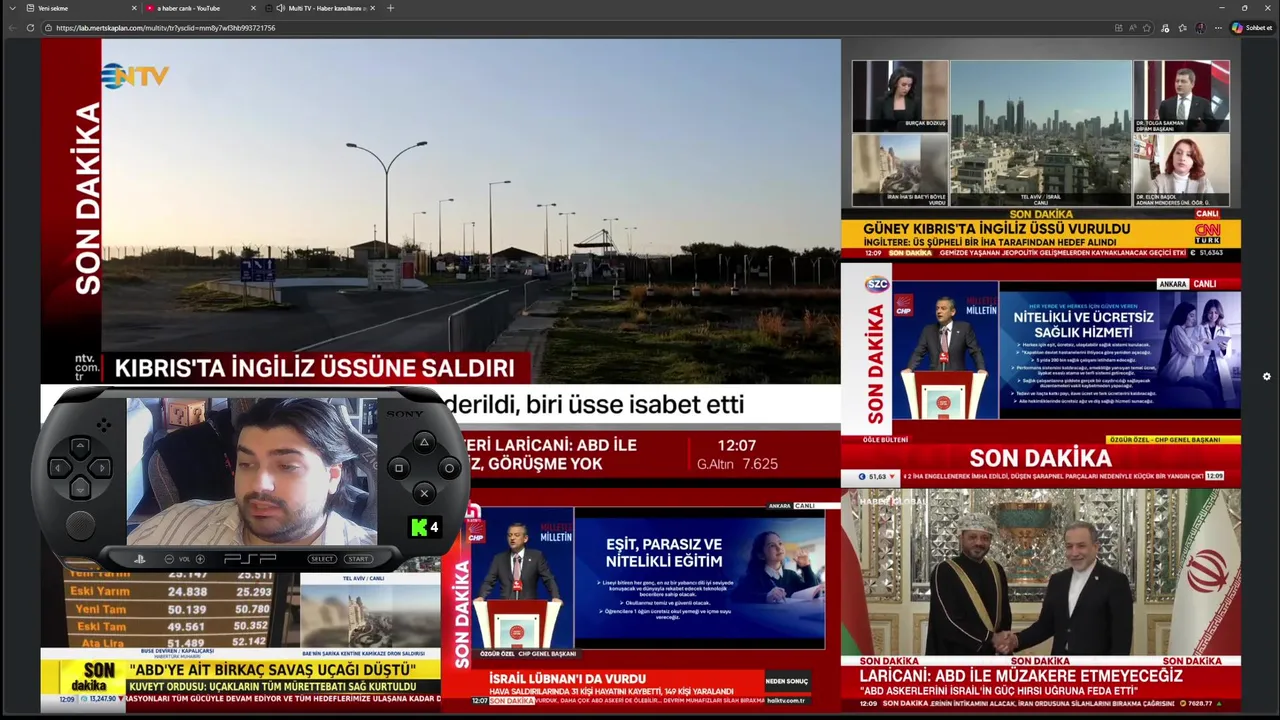Open a new browser tab with plus button

390,8
